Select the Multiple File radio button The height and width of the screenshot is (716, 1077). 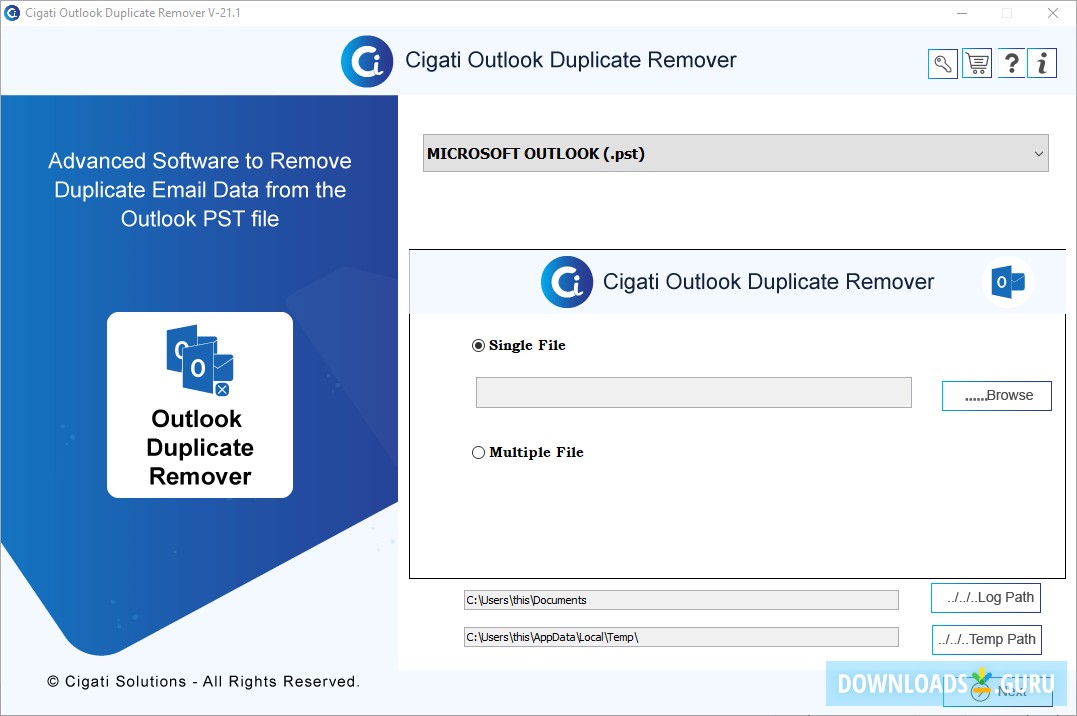[x=478, y=452]
